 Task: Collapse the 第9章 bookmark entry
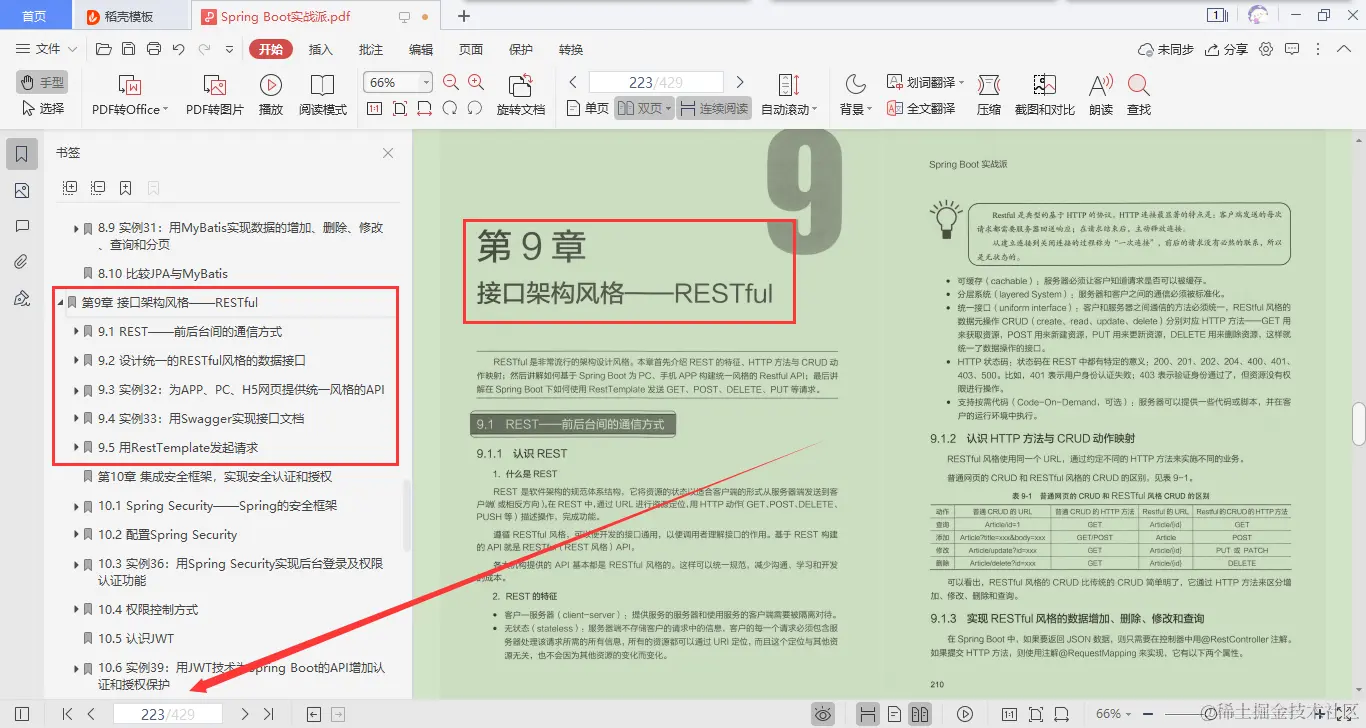point(61,302)
